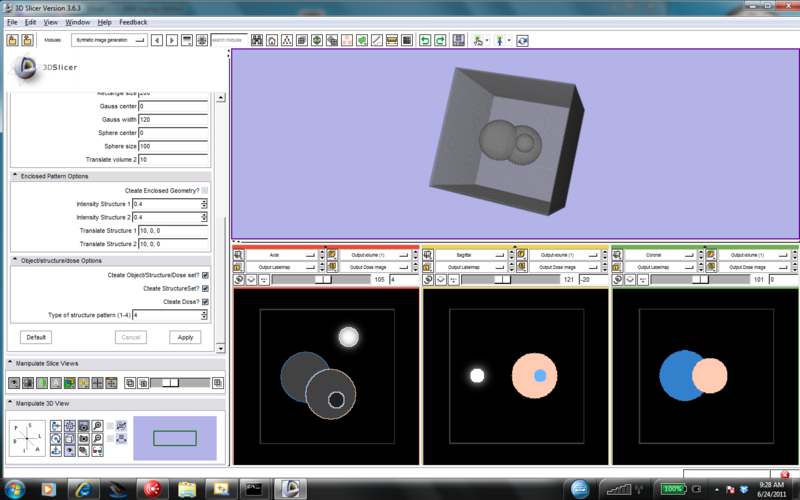Open the Window menu
This screenshot has width=800, height=500.
[x=78, y=22]
